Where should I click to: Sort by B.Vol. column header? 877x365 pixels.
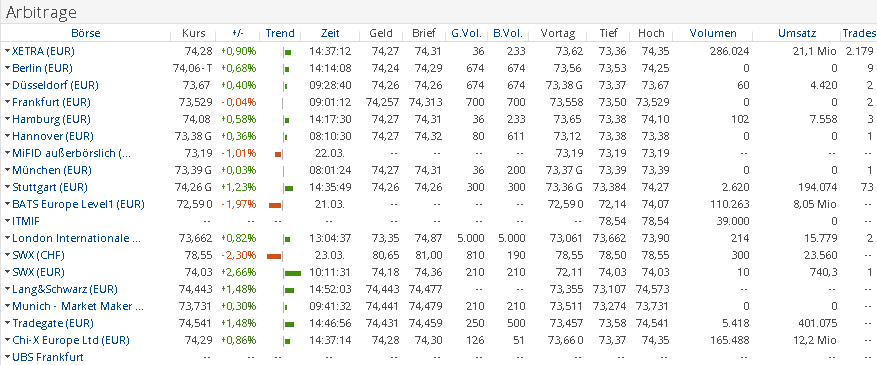(x=509, y=33)
